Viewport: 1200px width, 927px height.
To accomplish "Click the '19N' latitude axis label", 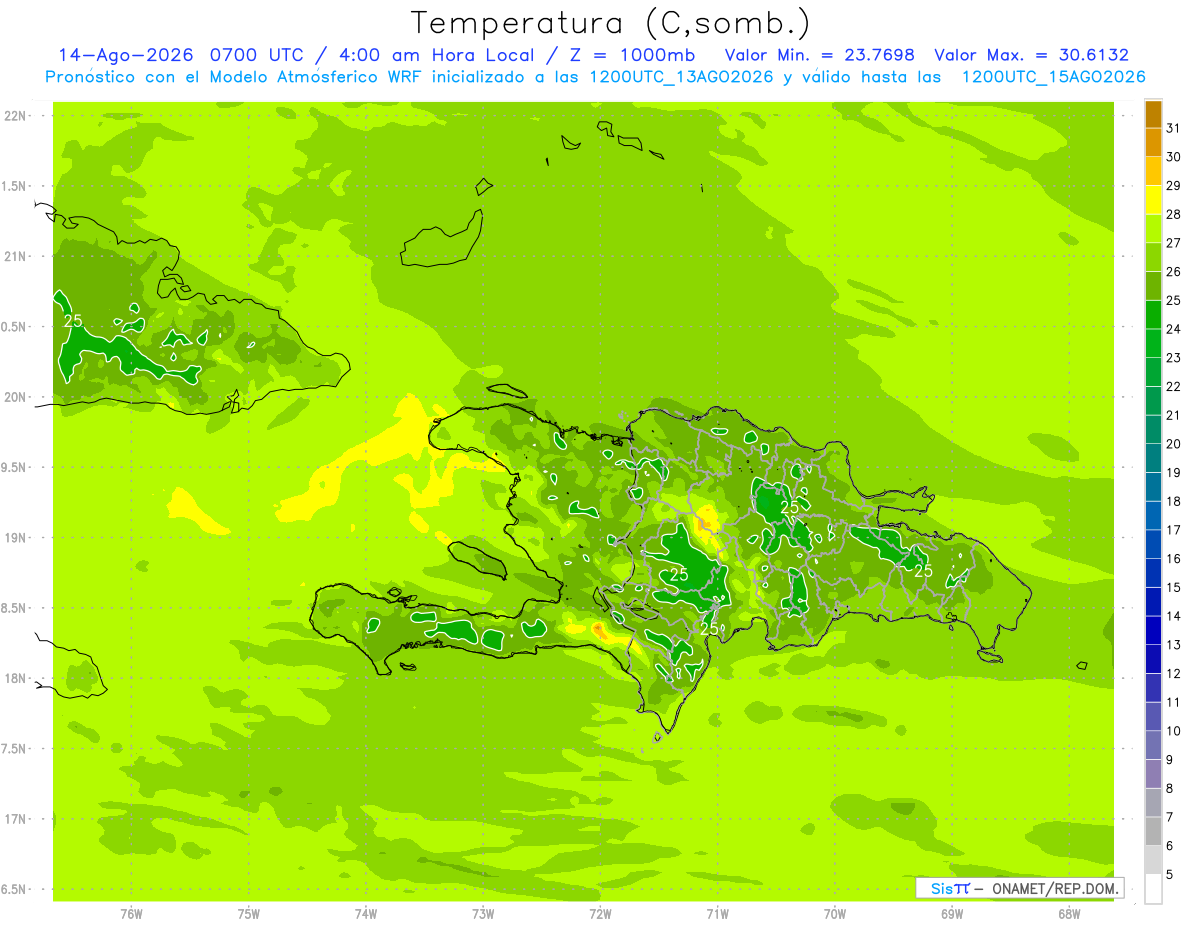I will click(x=15, y=538).
